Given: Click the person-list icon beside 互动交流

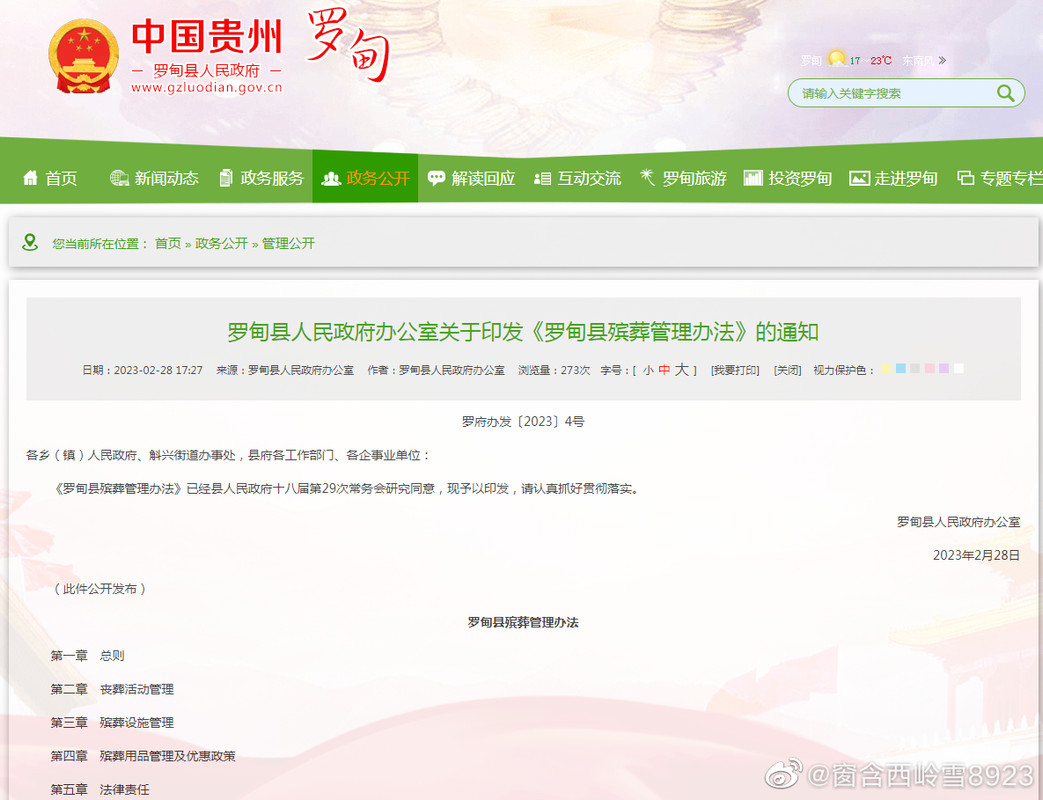Looking at the screenshot, I should [542, 178].
